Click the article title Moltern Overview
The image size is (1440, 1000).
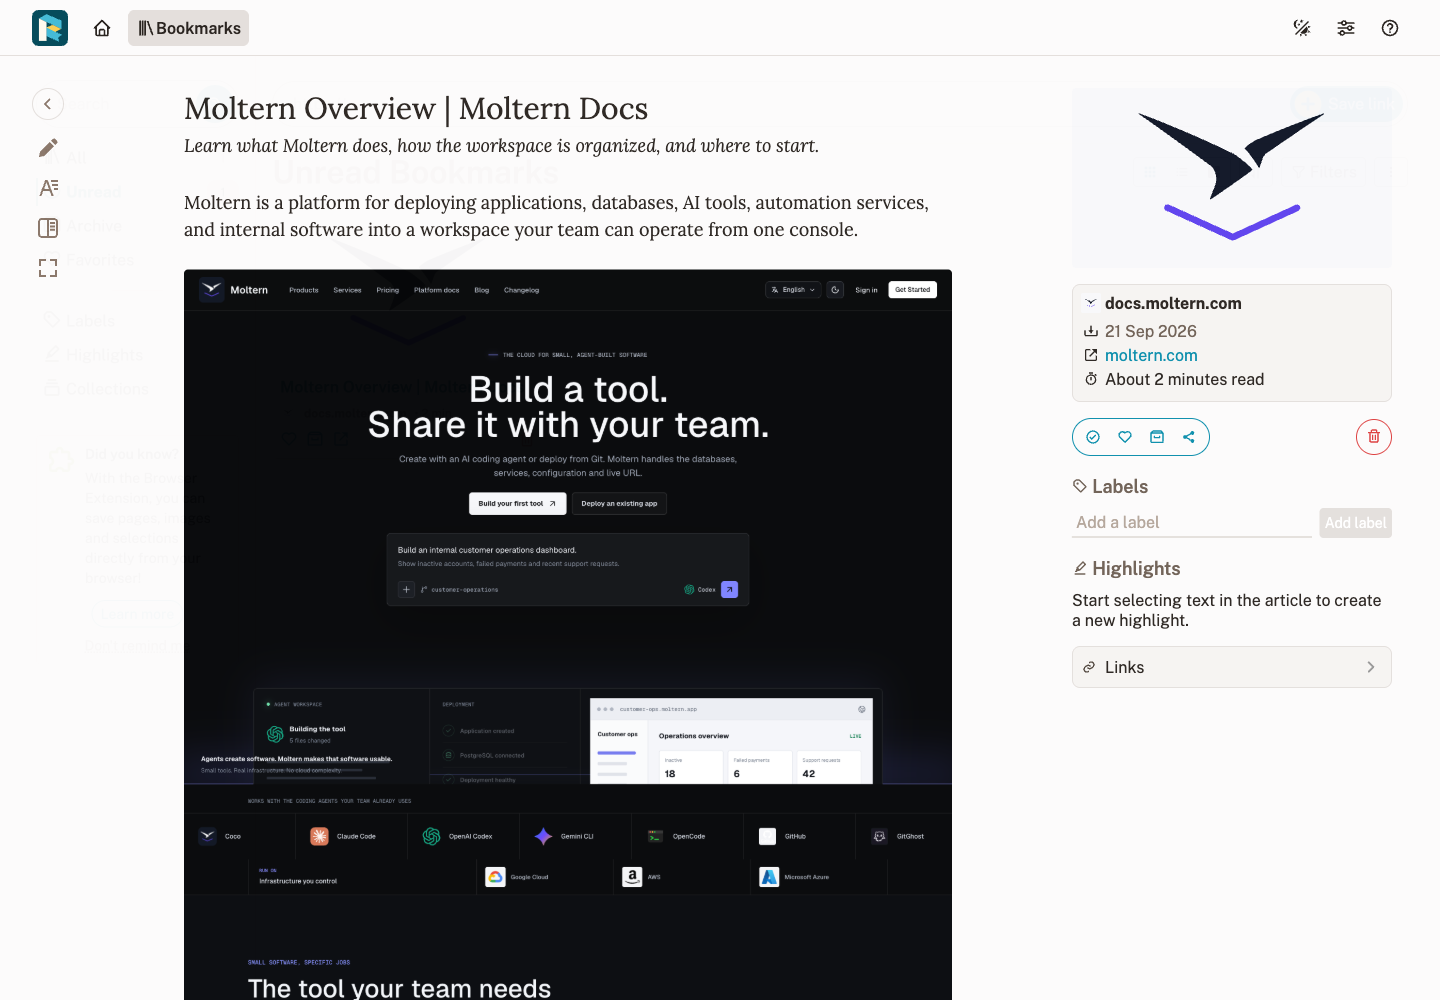[x=416, y=108]
